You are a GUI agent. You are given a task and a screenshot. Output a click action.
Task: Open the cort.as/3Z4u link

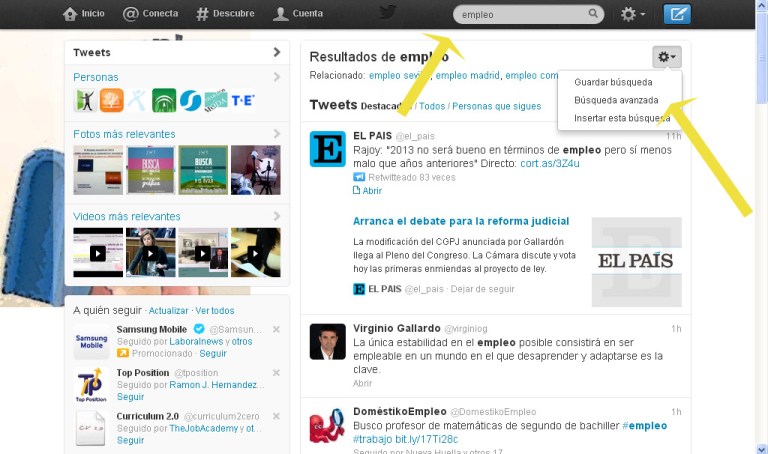click(550, 164)
